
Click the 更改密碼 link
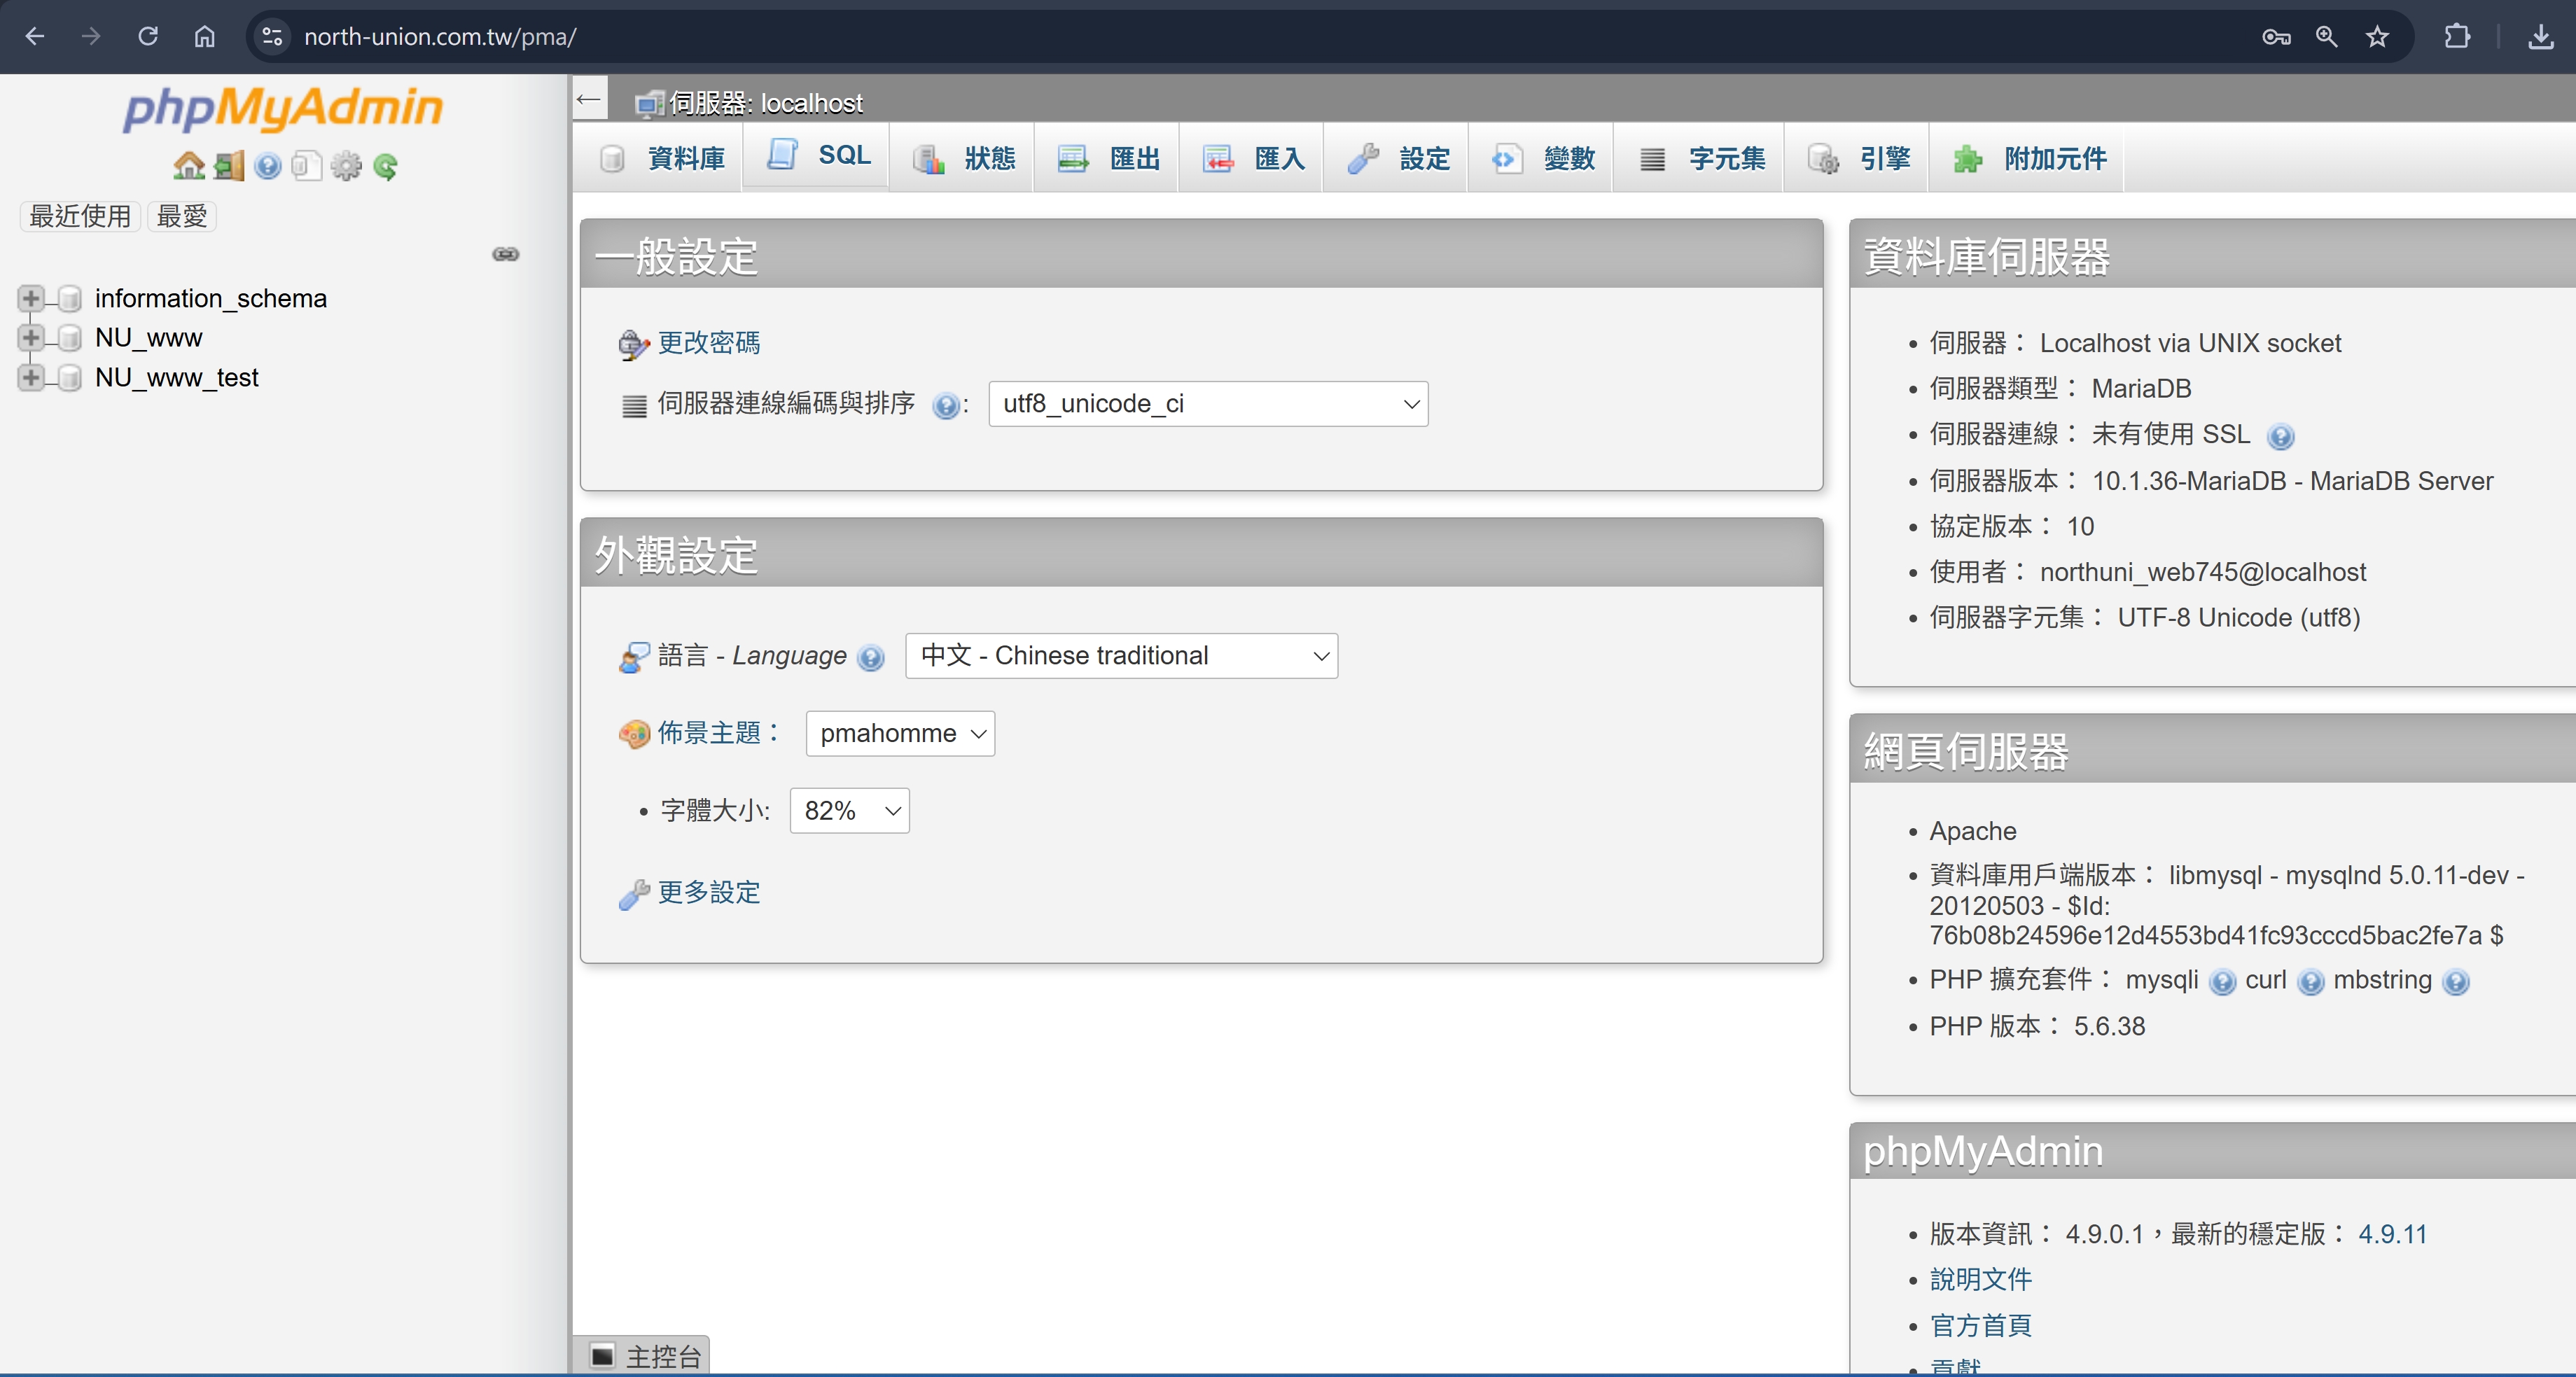pyautogui.click(x=709, y=343)
